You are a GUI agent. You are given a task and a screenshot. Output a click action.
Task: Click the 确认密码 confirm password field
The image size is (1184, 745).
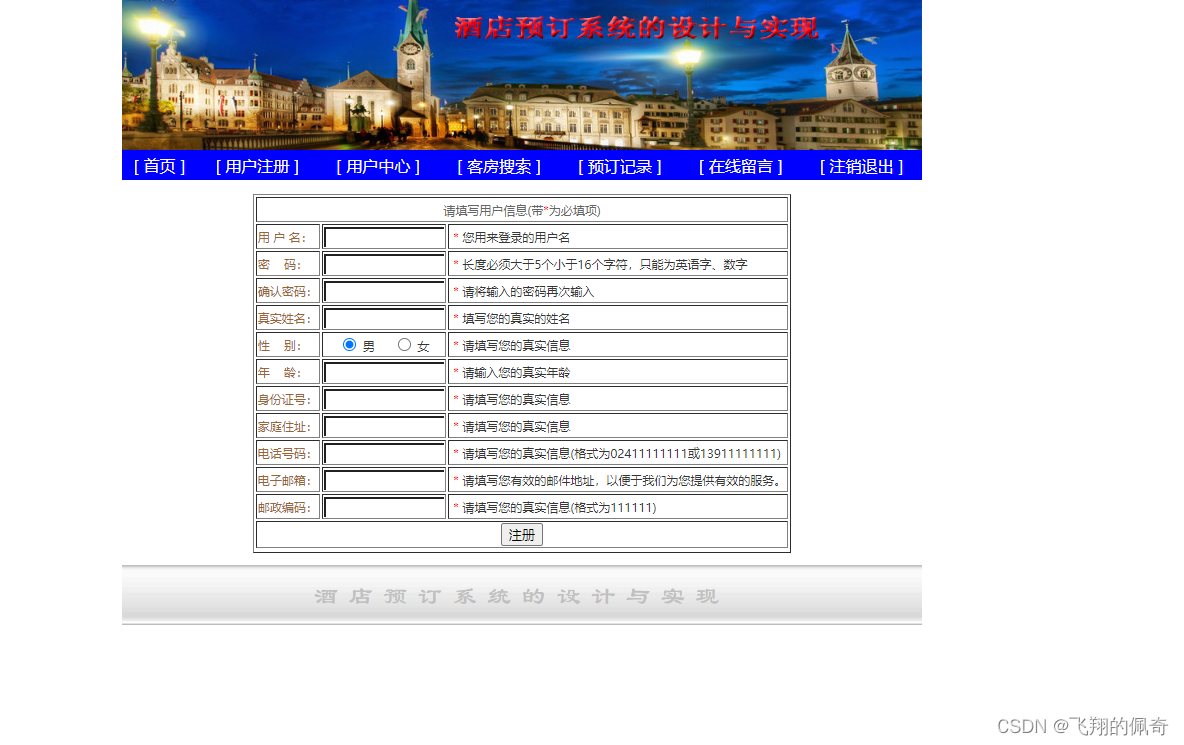coord(384,291)
